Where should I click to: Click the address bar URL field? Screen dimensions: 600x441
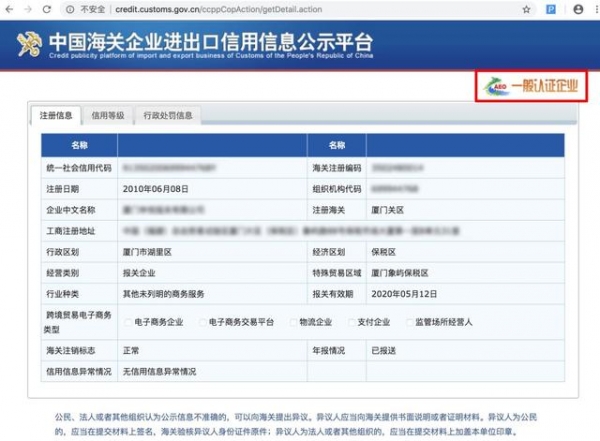(300, 8)
